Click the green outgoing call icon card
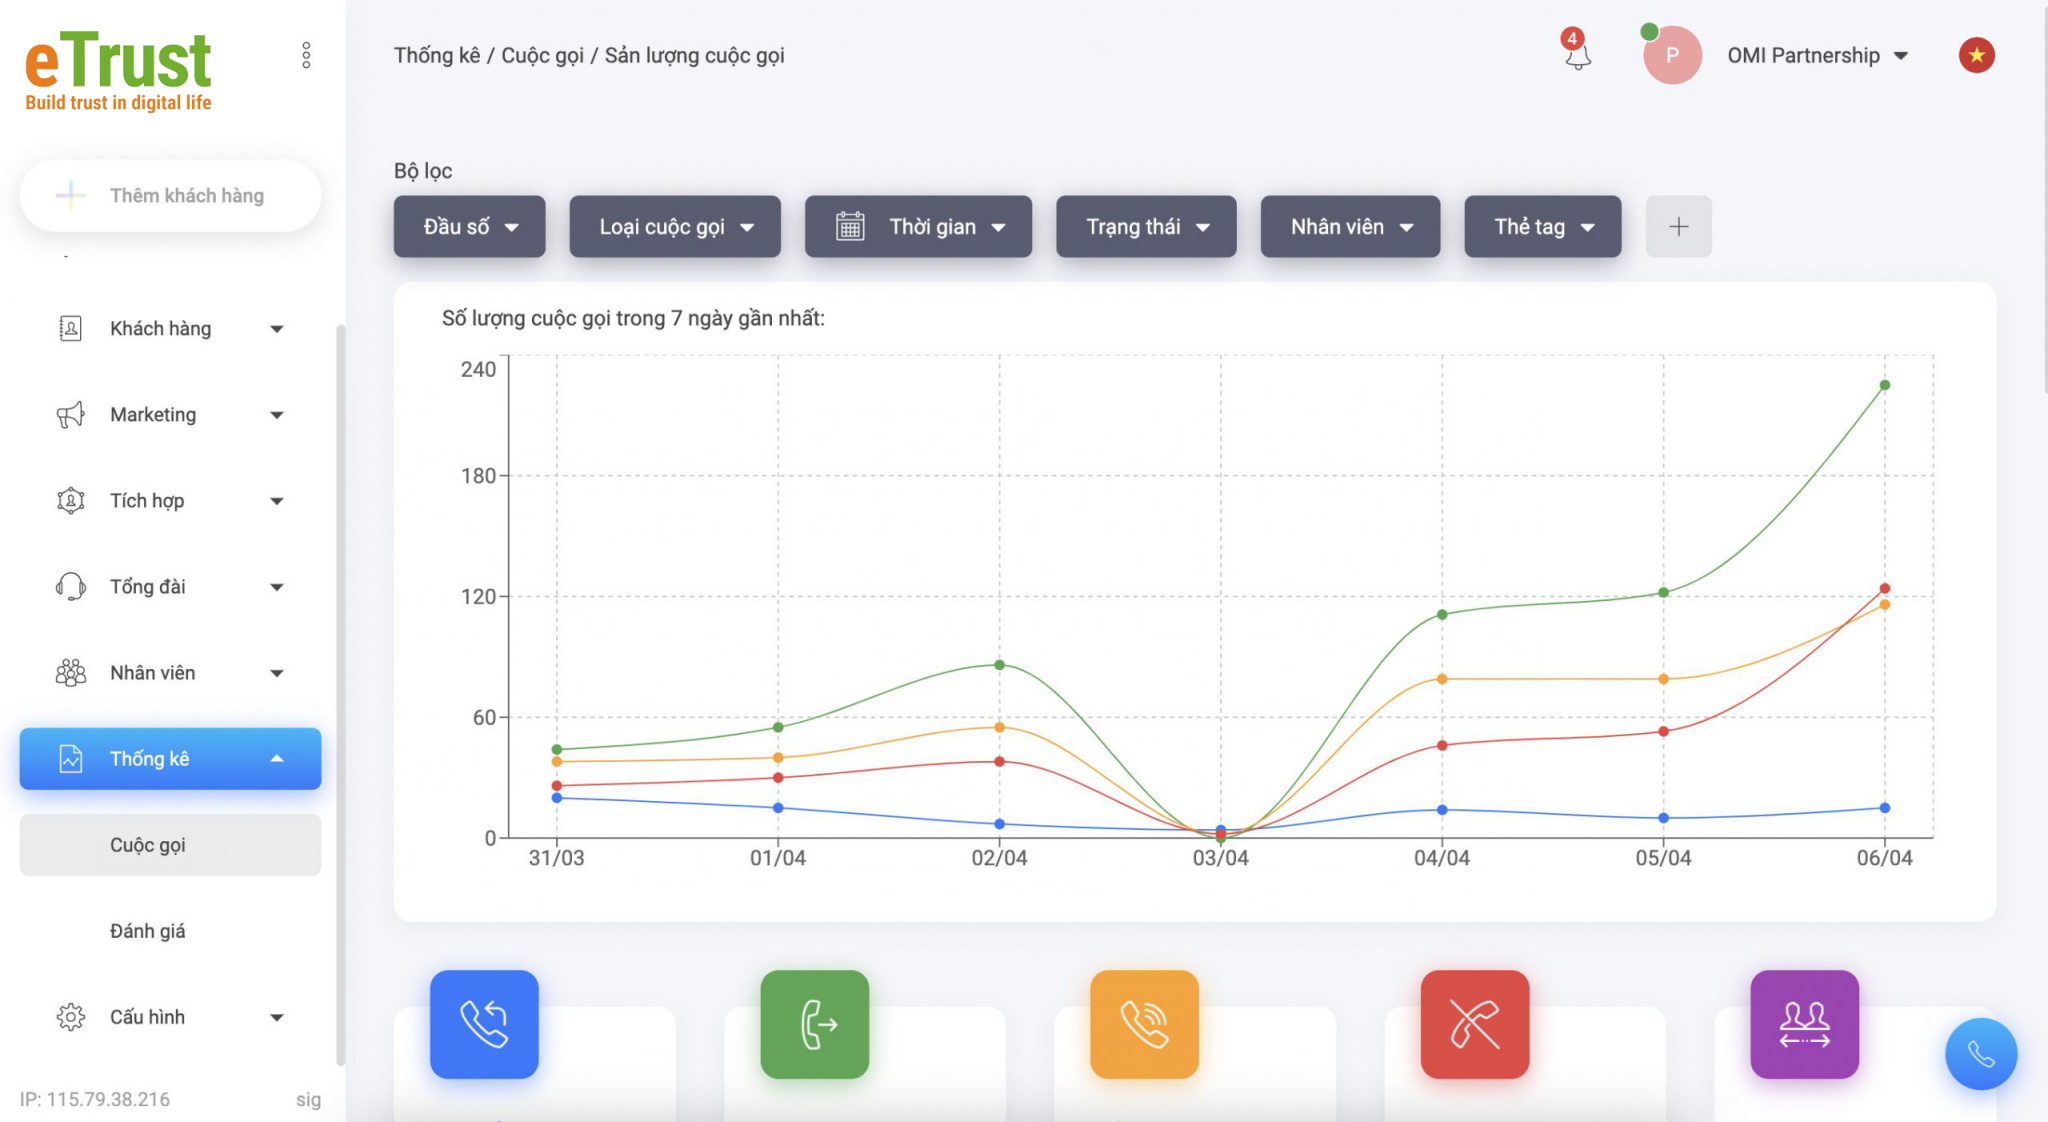 (x=814, y=1024)
